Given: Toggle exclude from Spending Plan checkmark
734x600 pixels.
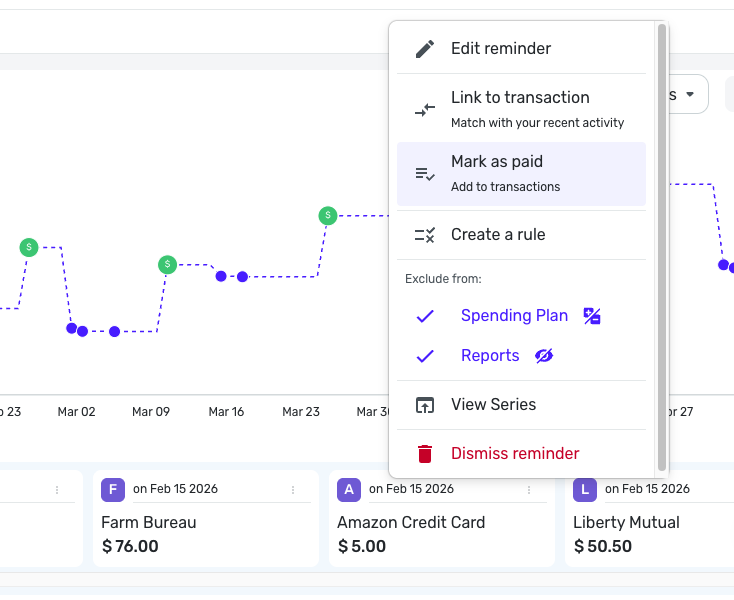Looking at the screenshot, I should 425,316.
